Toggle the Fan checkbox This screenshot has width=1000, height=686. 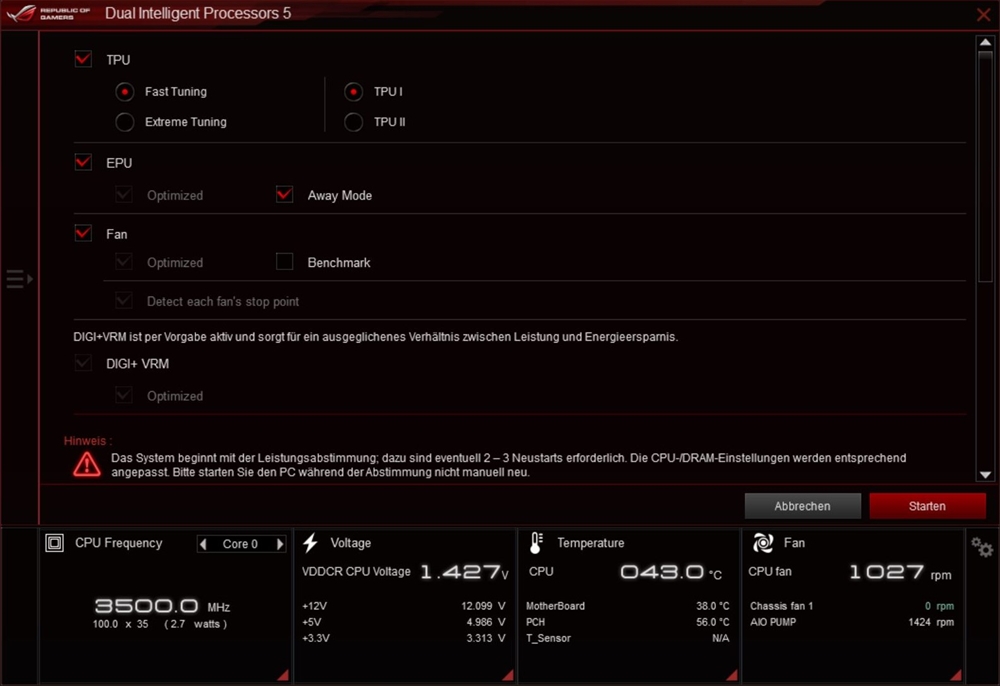[84, 233]
